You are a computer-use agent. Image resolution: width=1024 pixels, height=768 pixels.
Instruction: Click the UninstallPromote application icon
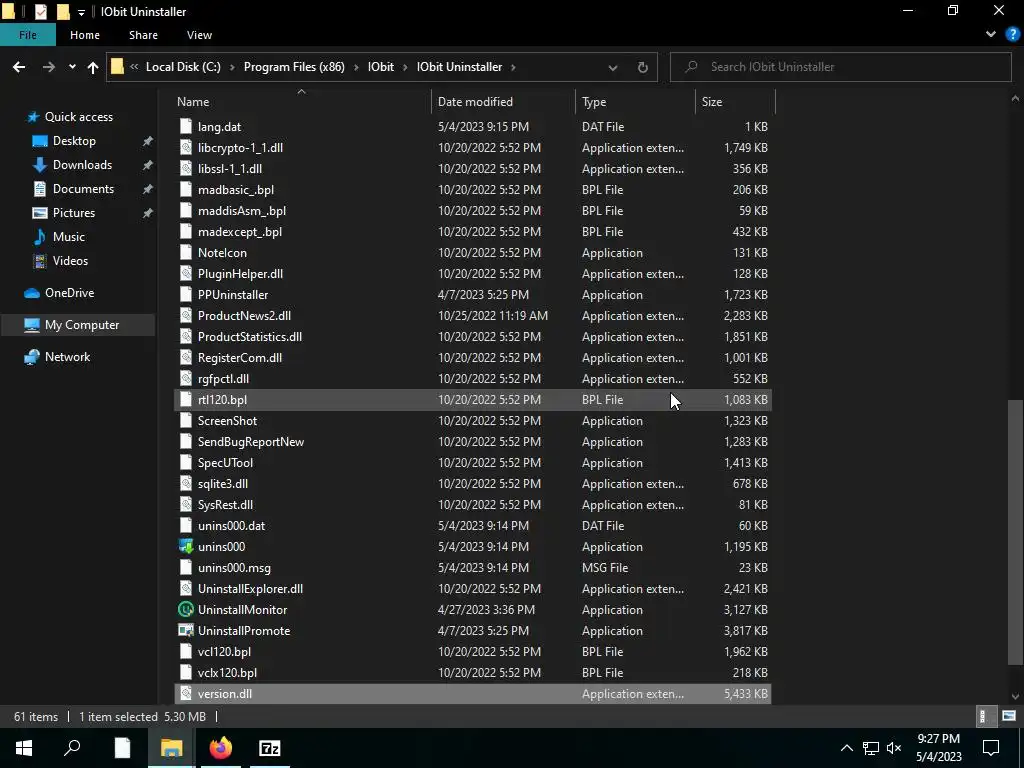186,630
